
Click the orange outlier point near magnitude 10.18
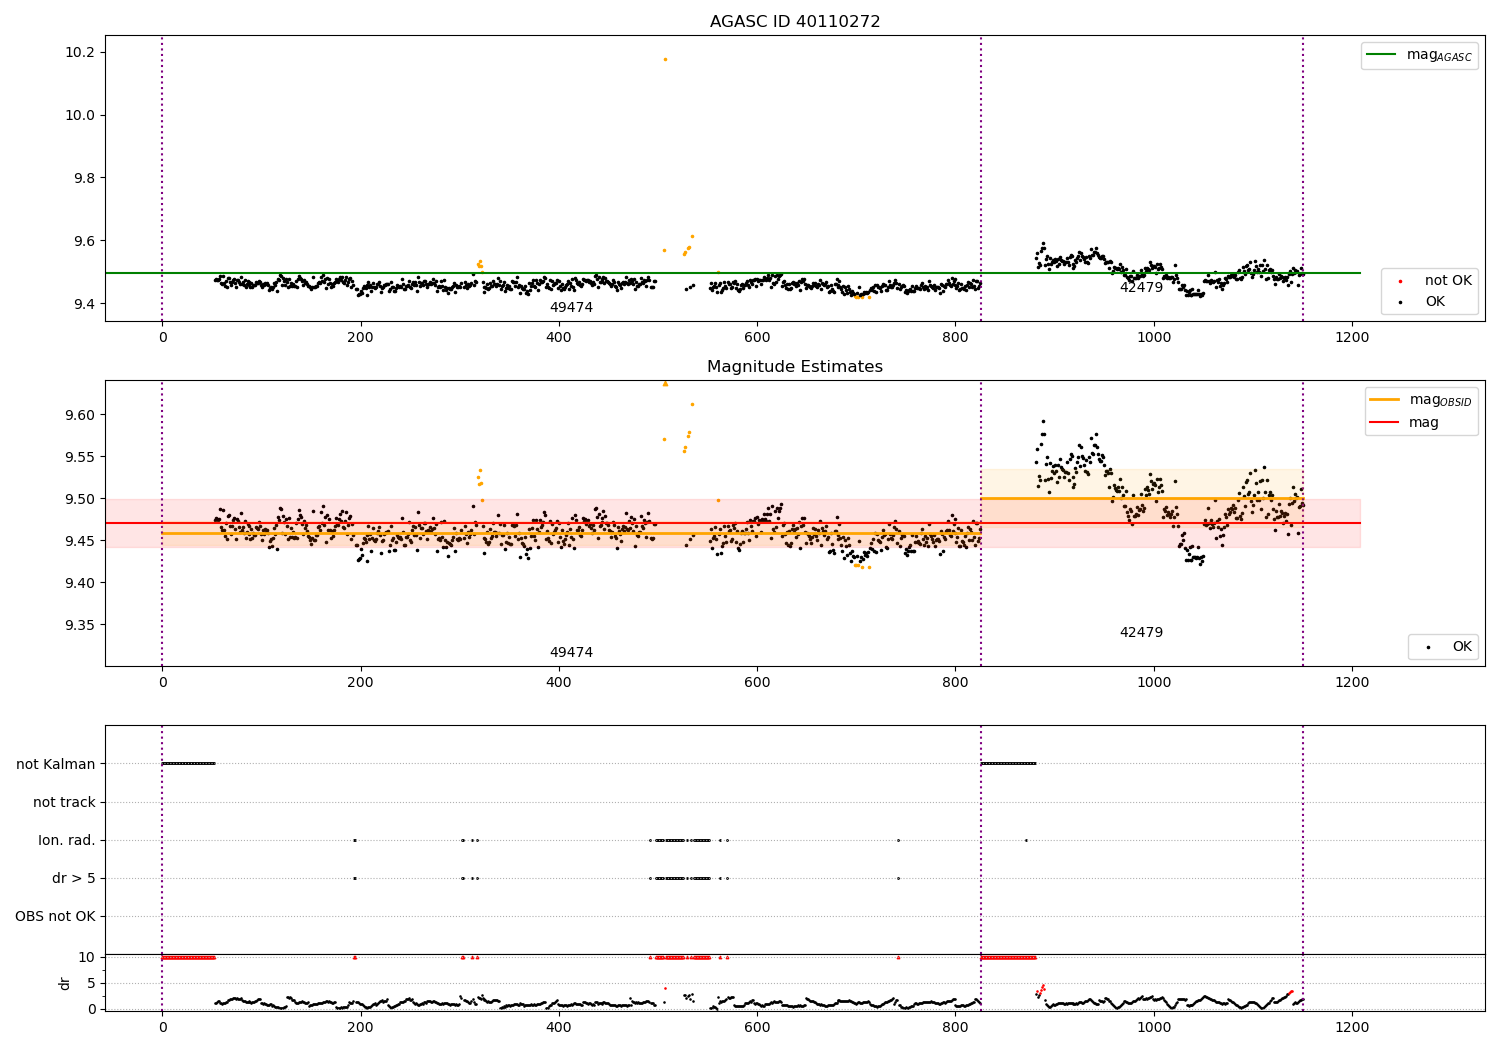pyautogui.click(x=665, y=59)
